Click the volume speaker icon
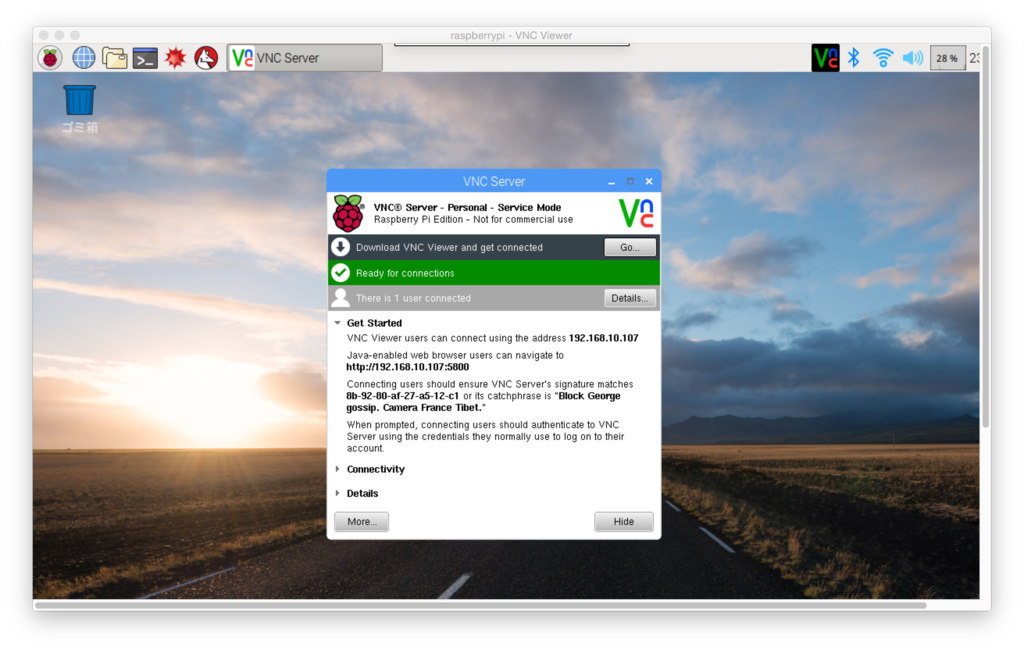1024x650 pixels. click(912, 58)
